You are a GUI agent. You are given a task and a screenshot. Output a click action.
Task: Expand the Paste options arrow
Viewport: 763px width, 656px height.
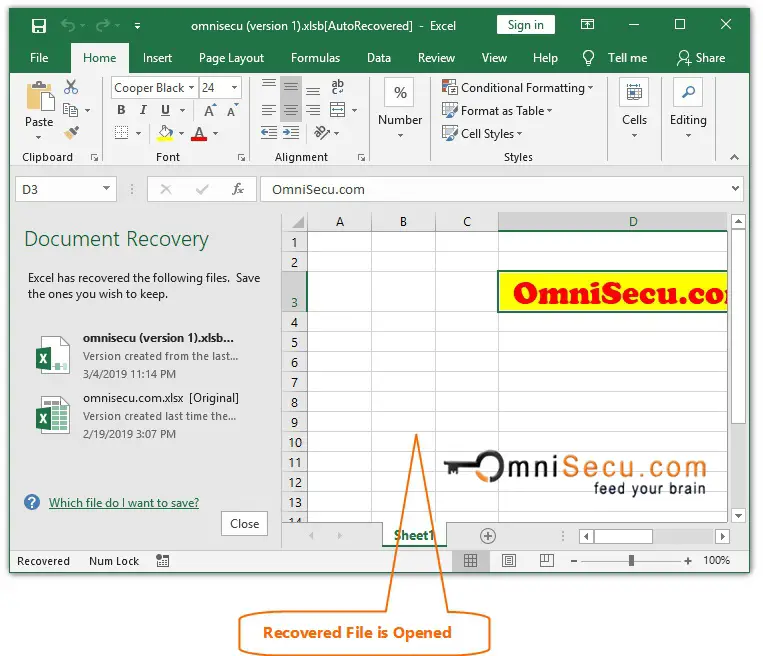(x=38, y=137)
